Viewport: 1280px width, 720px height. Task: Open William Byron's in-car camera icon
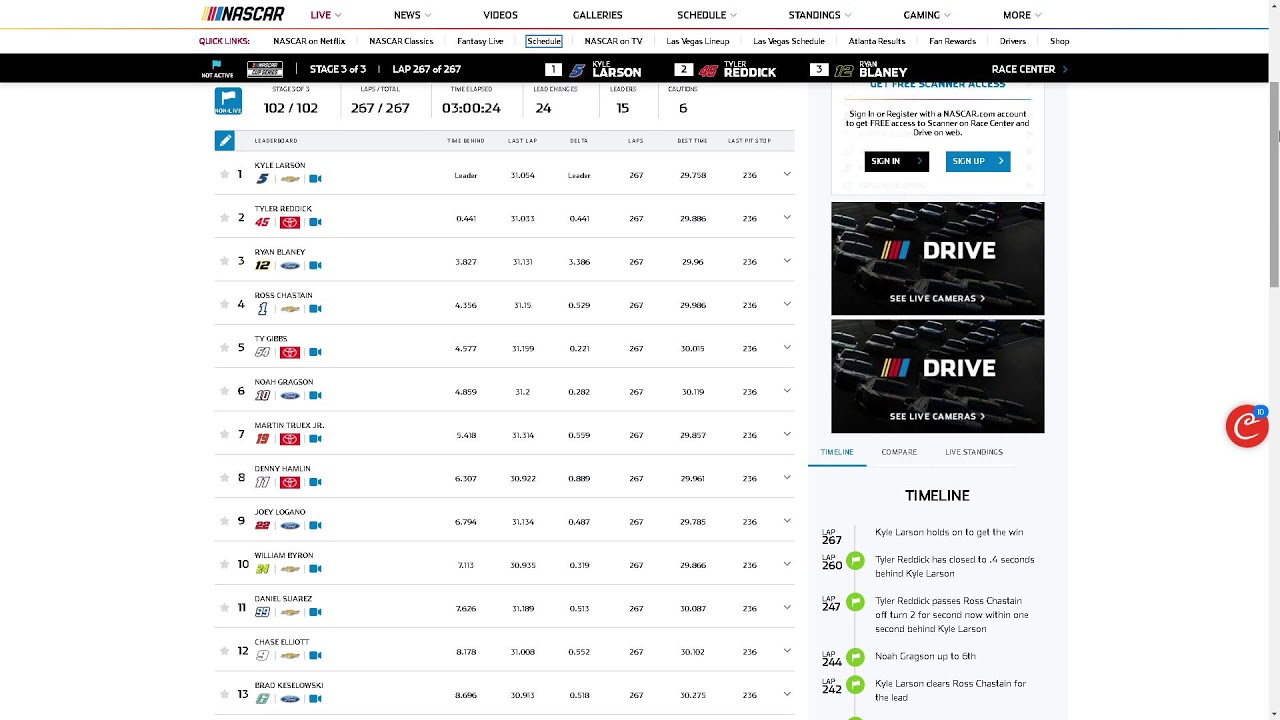tap(315, 569)
